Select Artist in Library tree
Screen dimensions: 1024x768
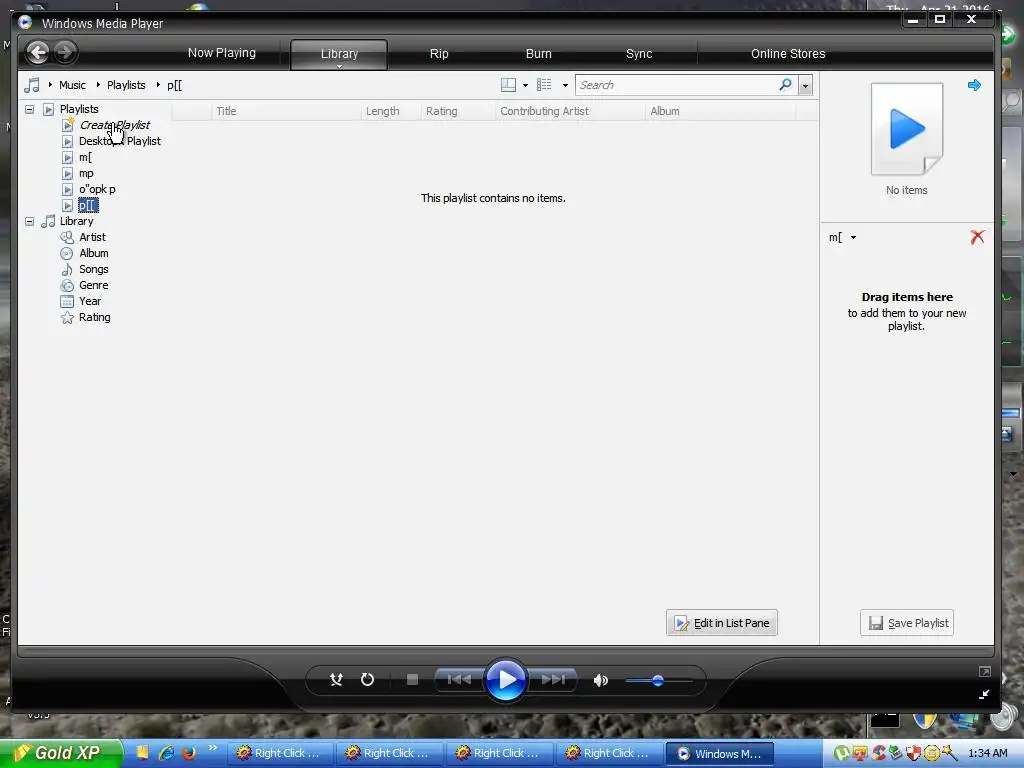(x=92, y=237)
